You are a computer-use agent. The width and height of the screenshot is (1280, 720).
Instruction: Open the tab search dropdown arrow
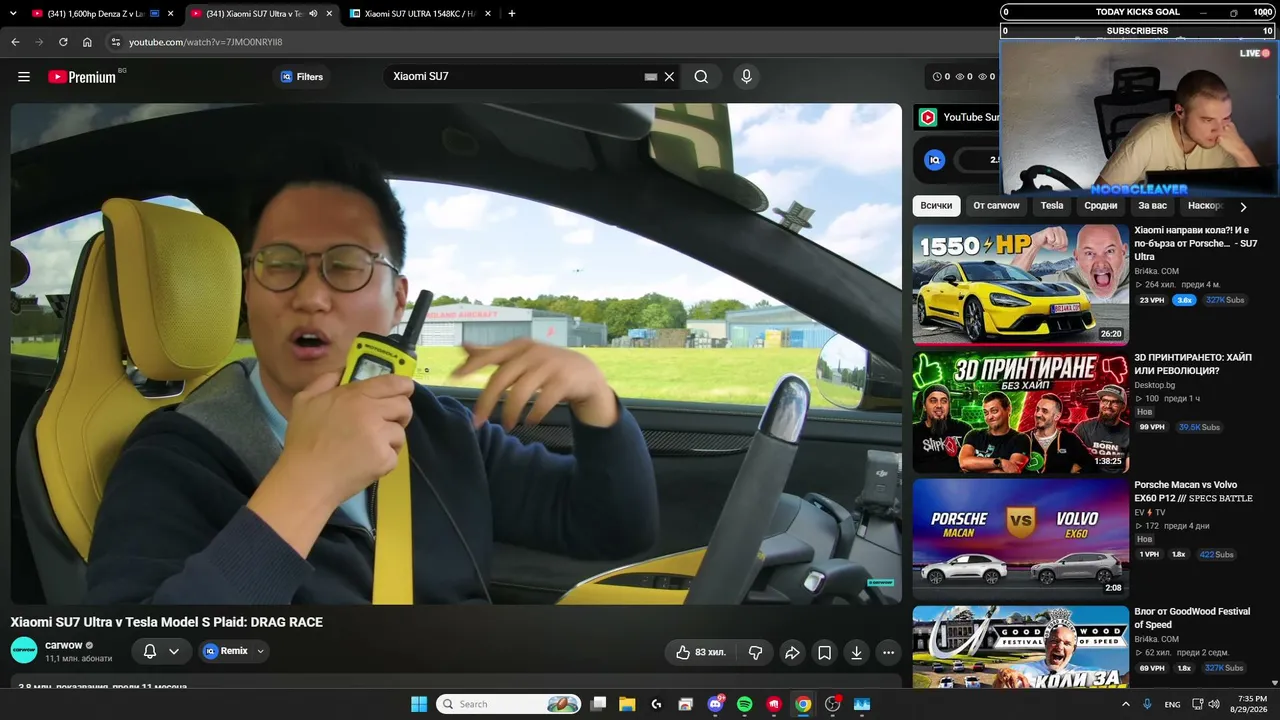pos(13,14)
